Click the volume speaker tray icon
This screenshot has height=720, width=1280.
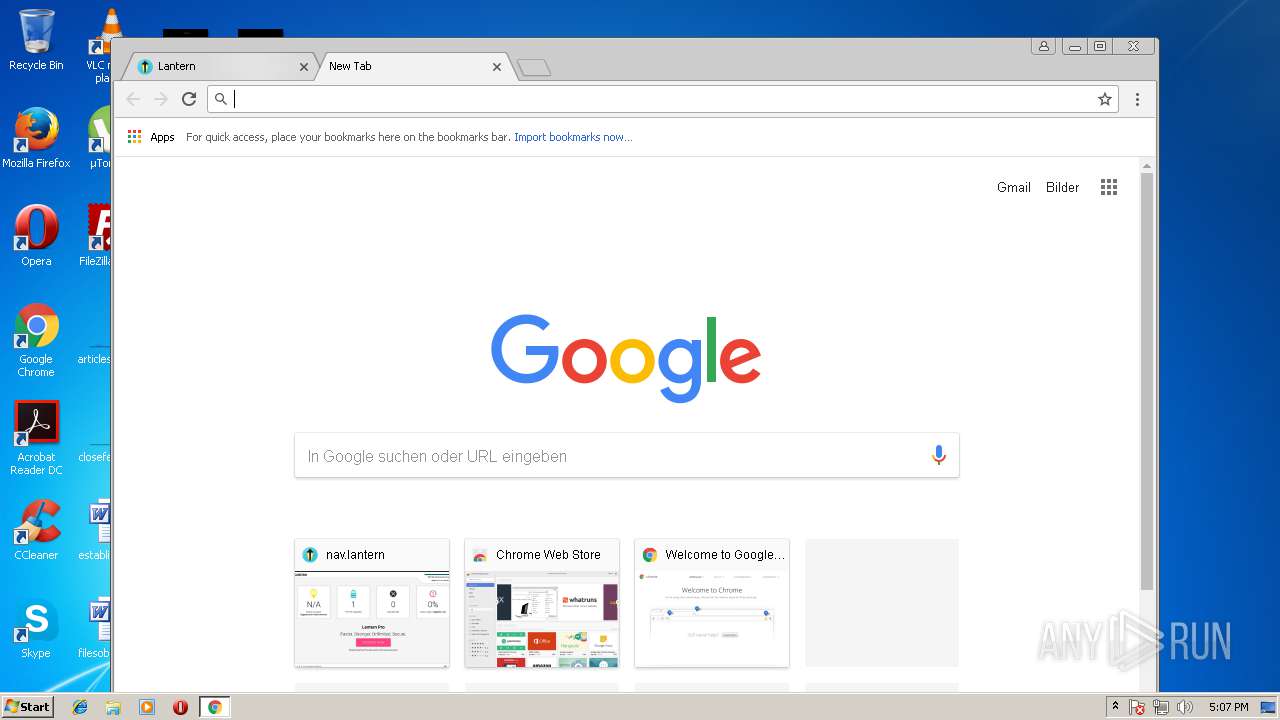[1185, 707]
